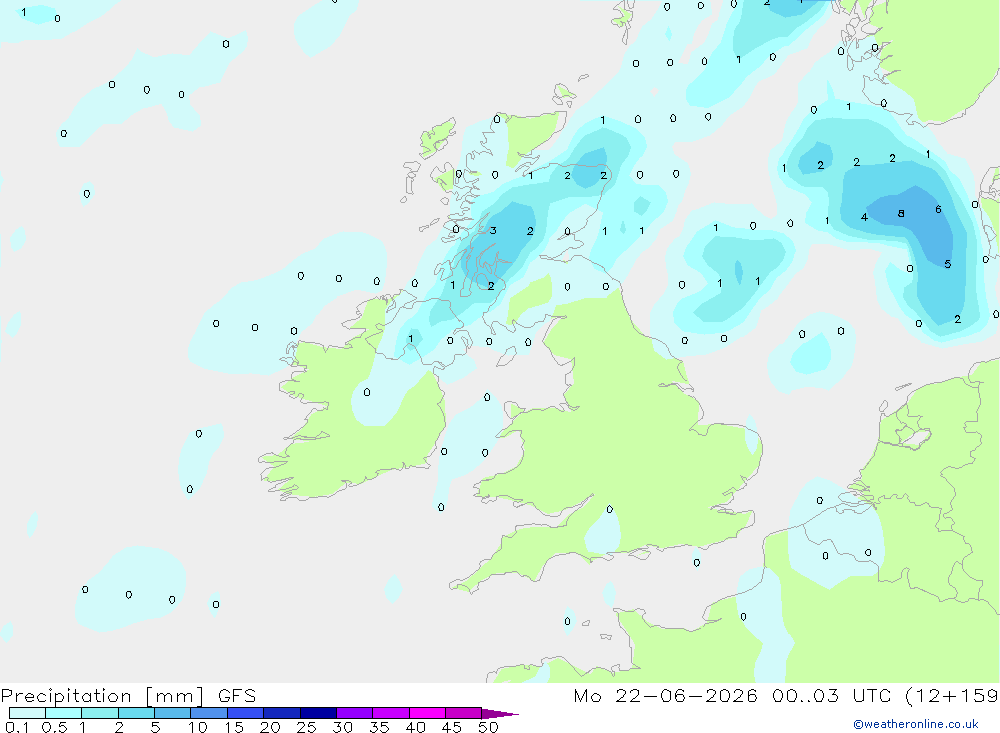The width and height of the screenshot is (1000, 733).
Task: Pick the 15–20 mm legend color swatch
Action: [x=245, y=713]
